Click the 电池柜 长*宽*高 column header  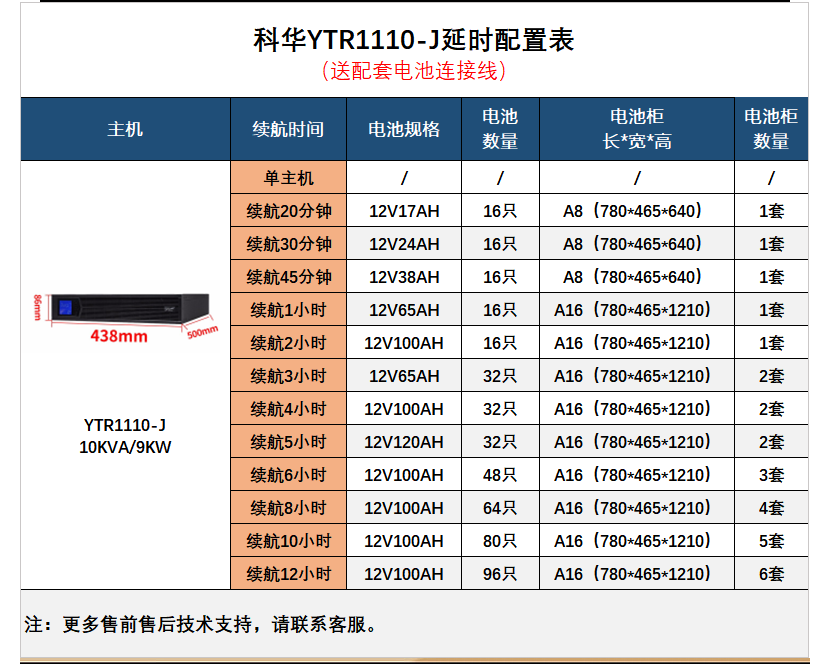click(x=637, y=129)
